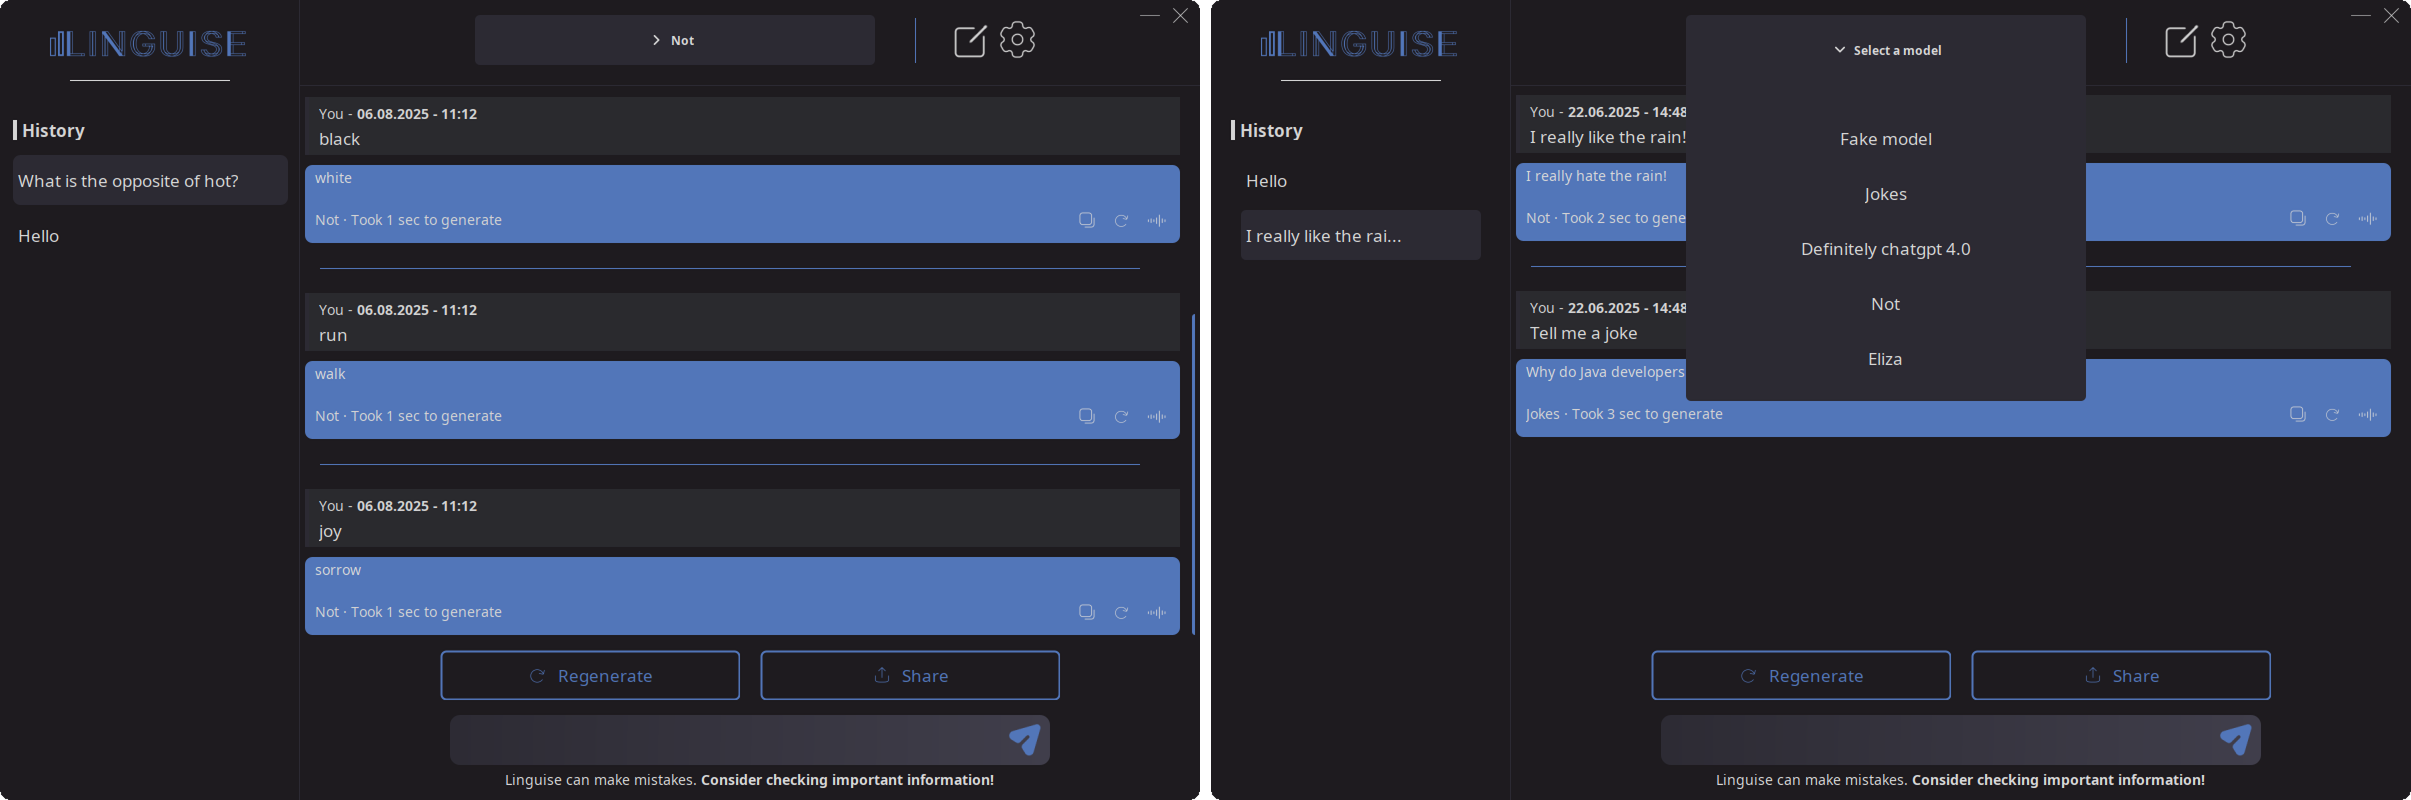The image size is (2411, 800).
Task: Choose 'Eliza' from model list
Action: [x=1886, y=359]
